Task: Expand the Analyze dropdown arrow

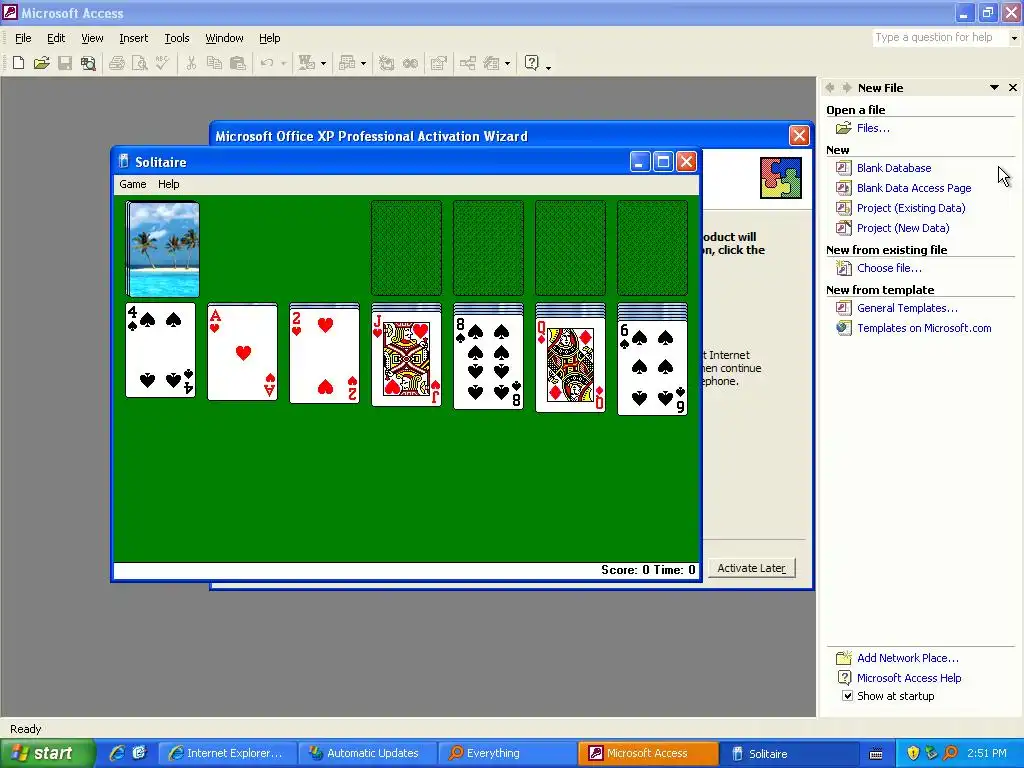Action: pyautogui.click(x=364, y=63)
